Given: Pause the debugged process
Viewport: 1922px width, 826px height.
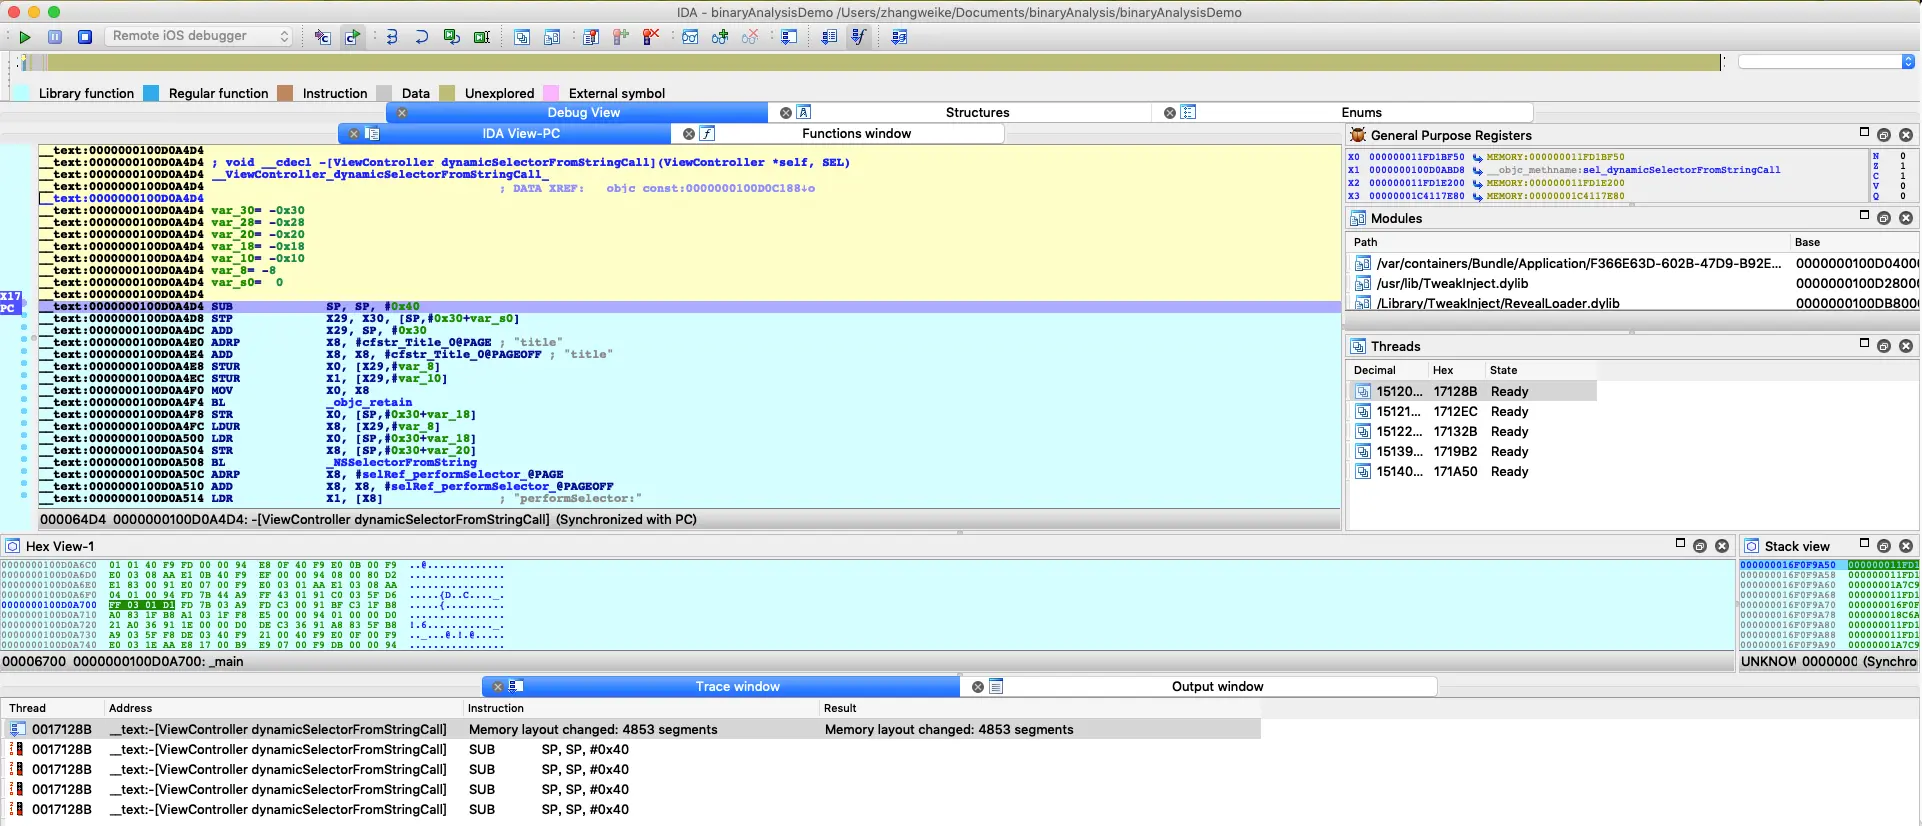Looking at the screenshot, I should point(55,37).
